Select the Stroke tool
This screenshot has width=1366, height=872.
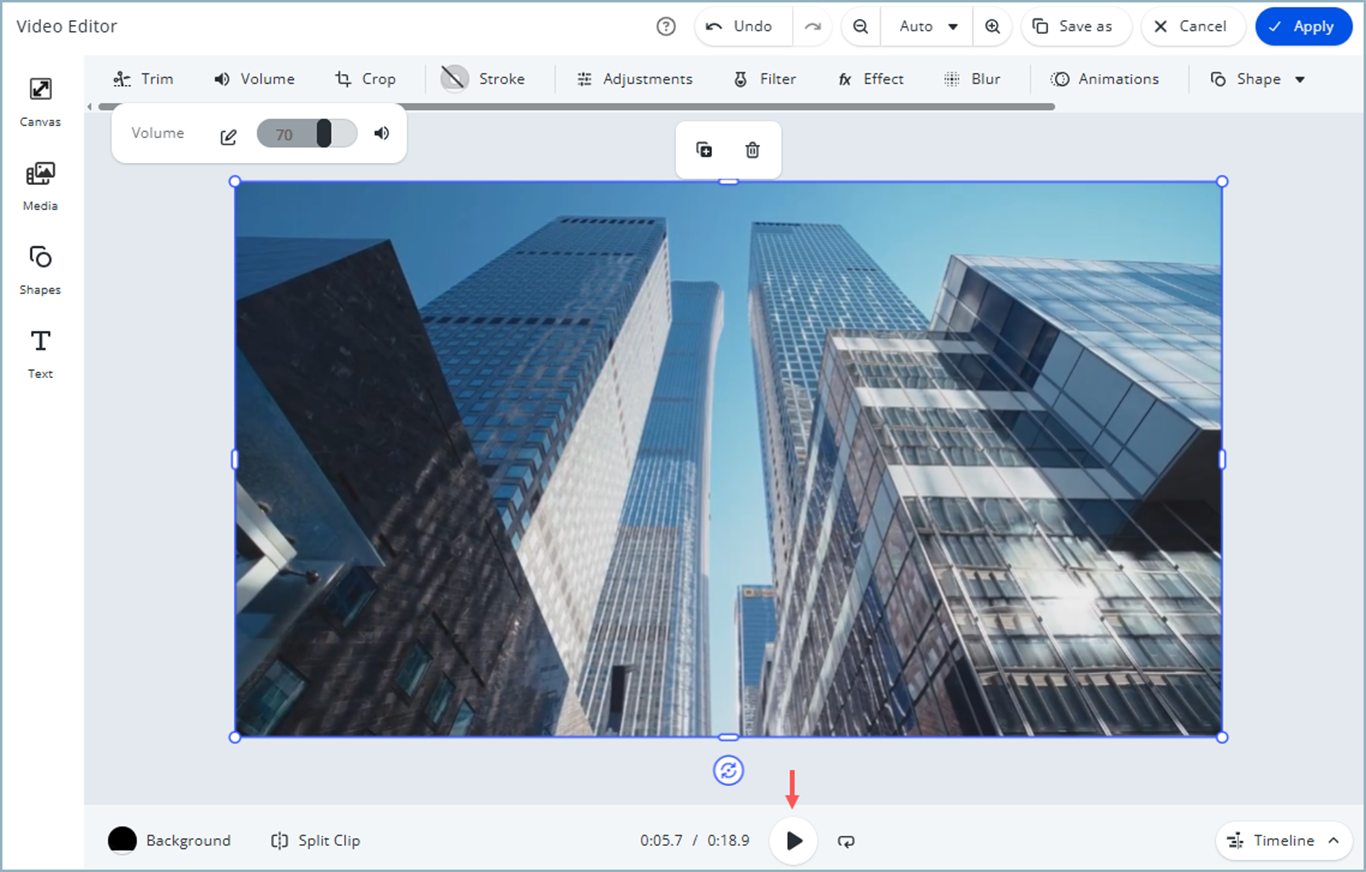(x=487, y=78)
